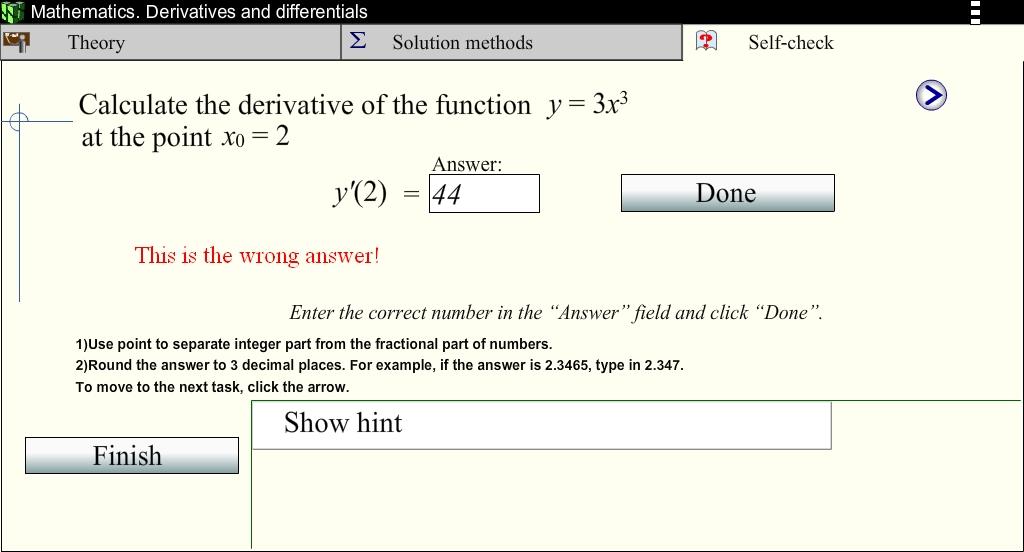Go to next task with arrow icon
The height and width of the screenshot is (552, 1024).
coord(931,95)
